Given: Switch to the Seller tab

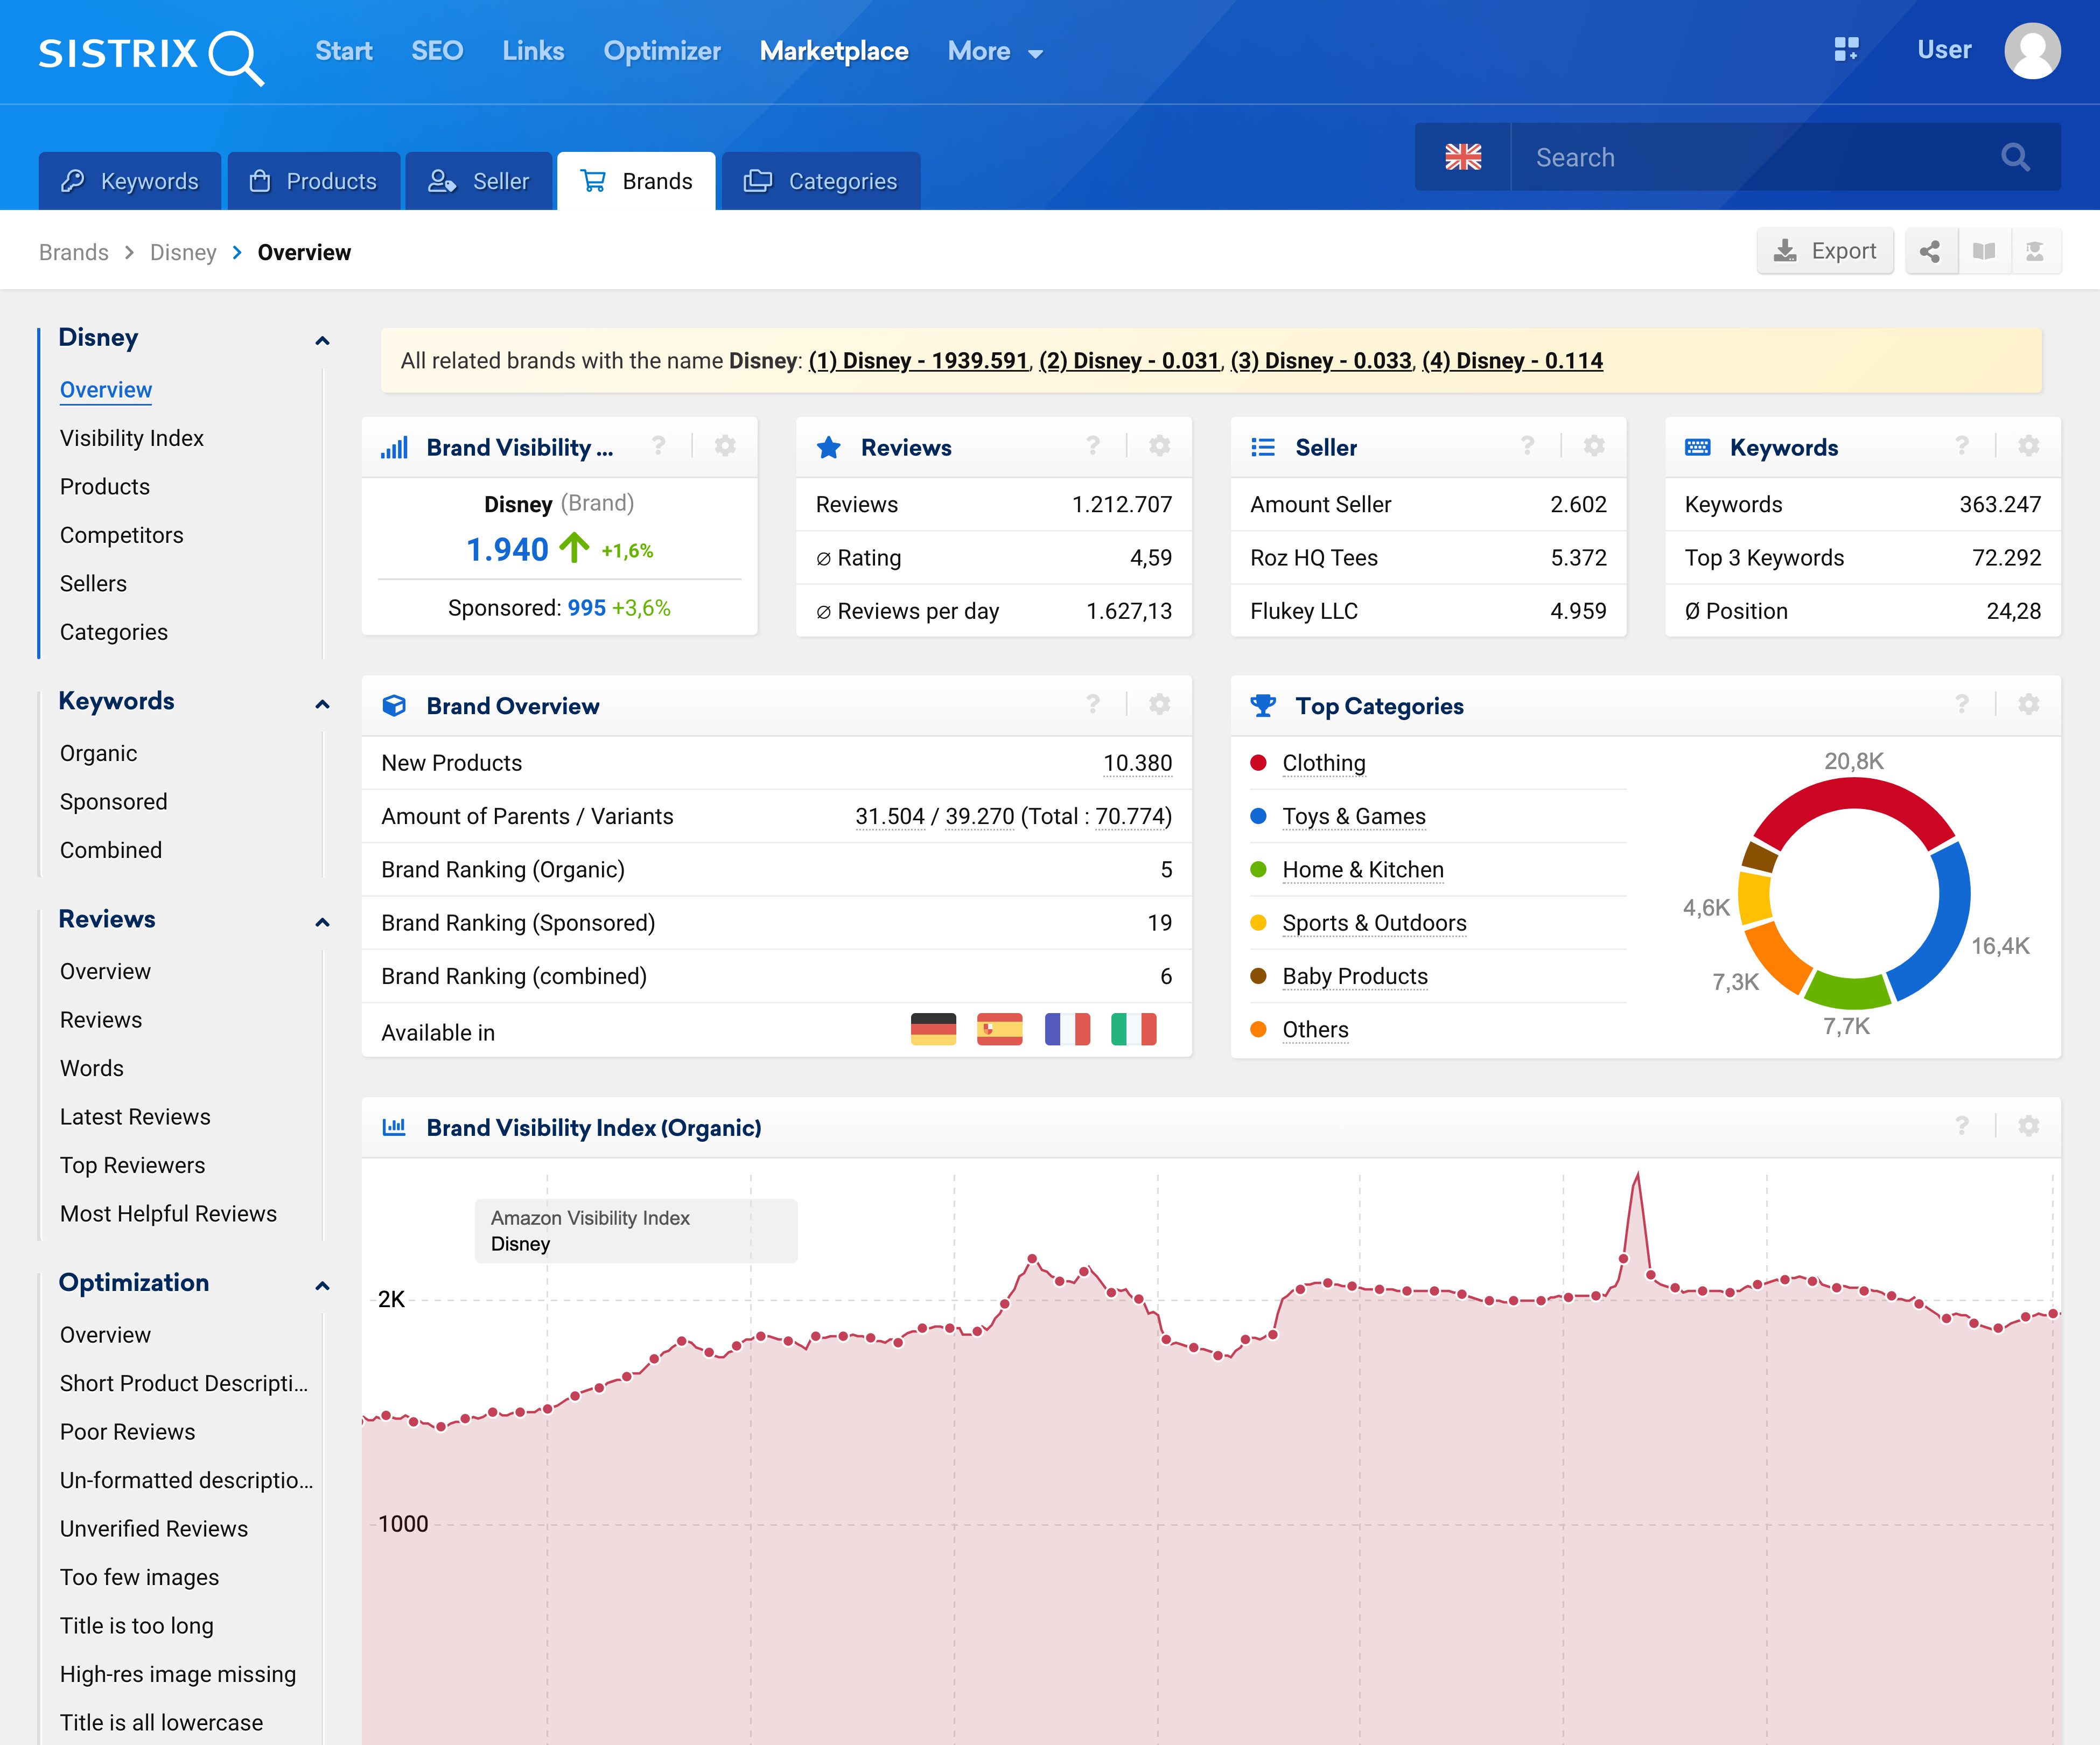Looking at the screenshot, I should (478, 181).
